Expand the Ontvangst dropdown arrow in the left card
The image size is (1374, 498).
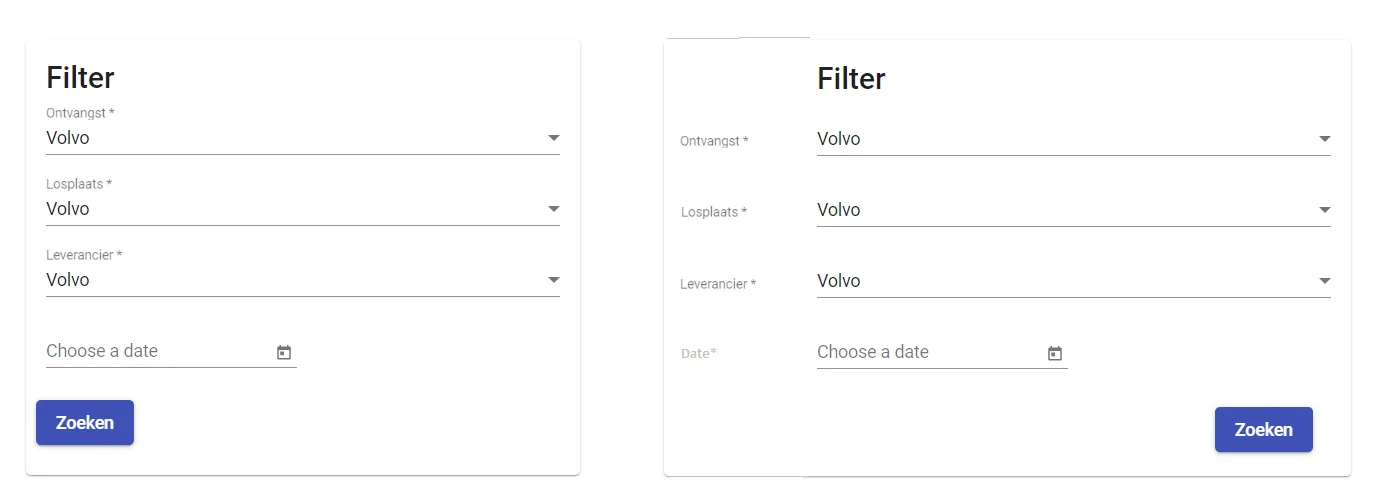[554, 138]
